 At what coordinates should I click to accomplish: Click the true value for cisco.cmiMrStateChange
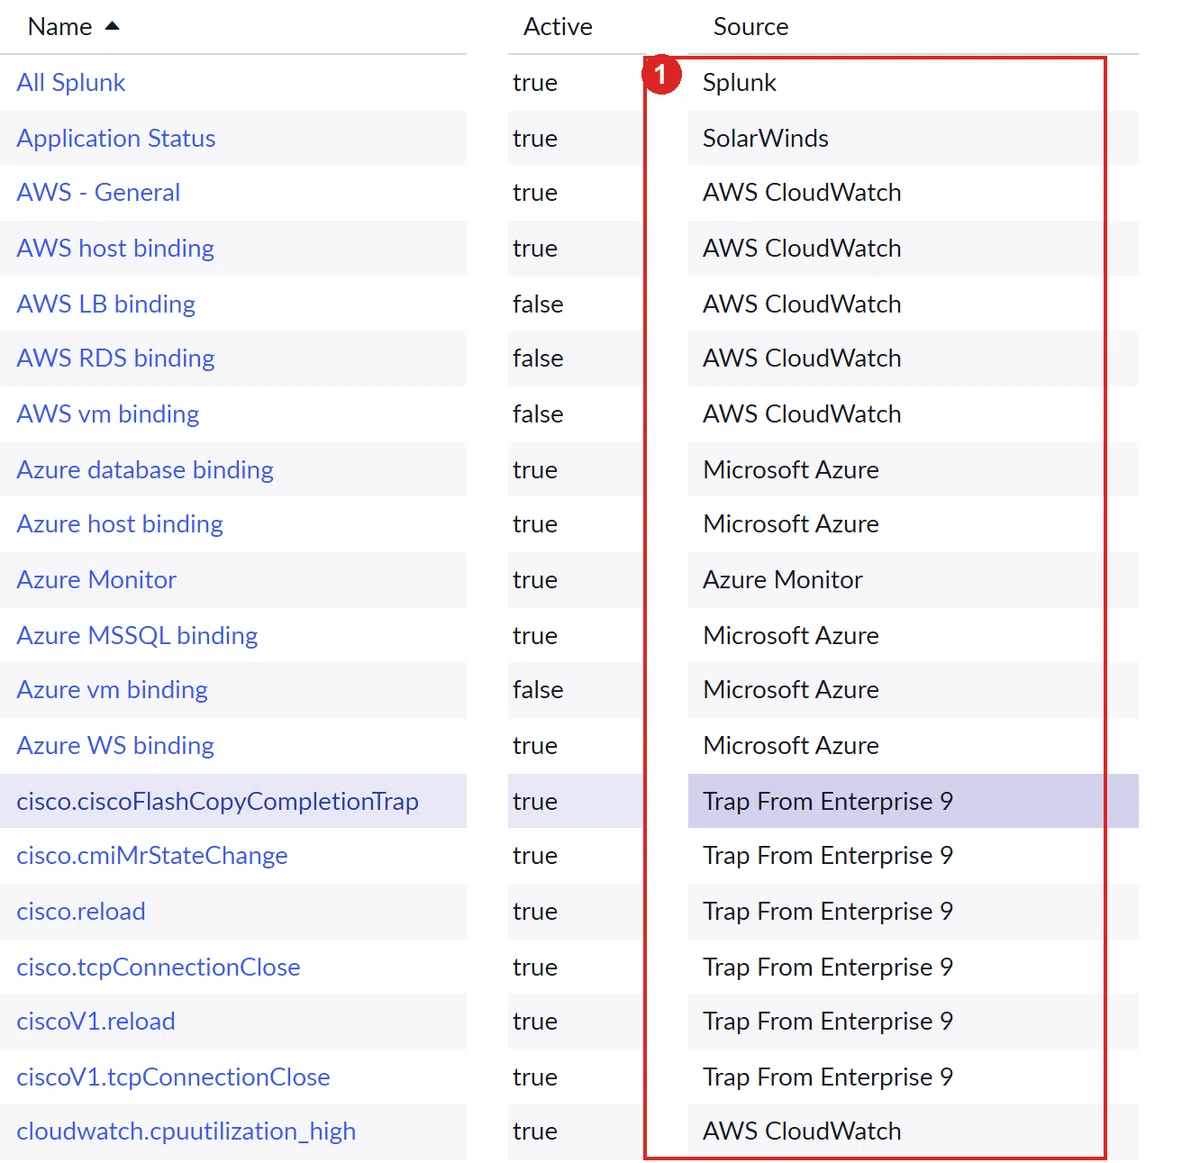[x=535, y=856]
